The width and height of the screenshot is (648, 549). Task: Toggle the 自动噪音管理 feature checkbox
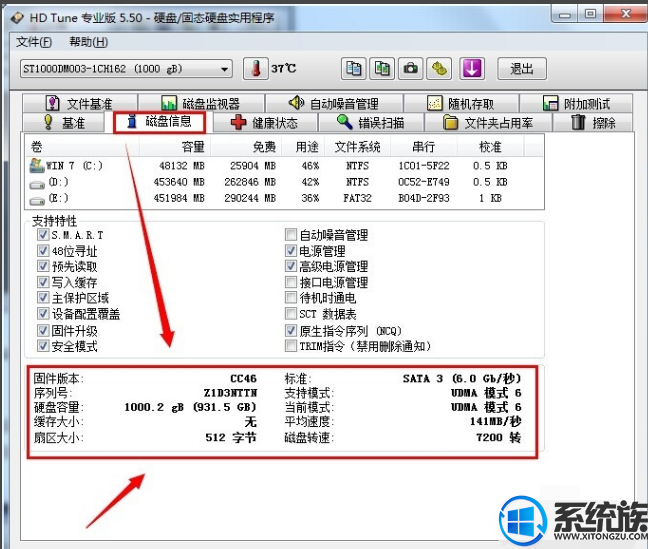(x=291, y=235)
